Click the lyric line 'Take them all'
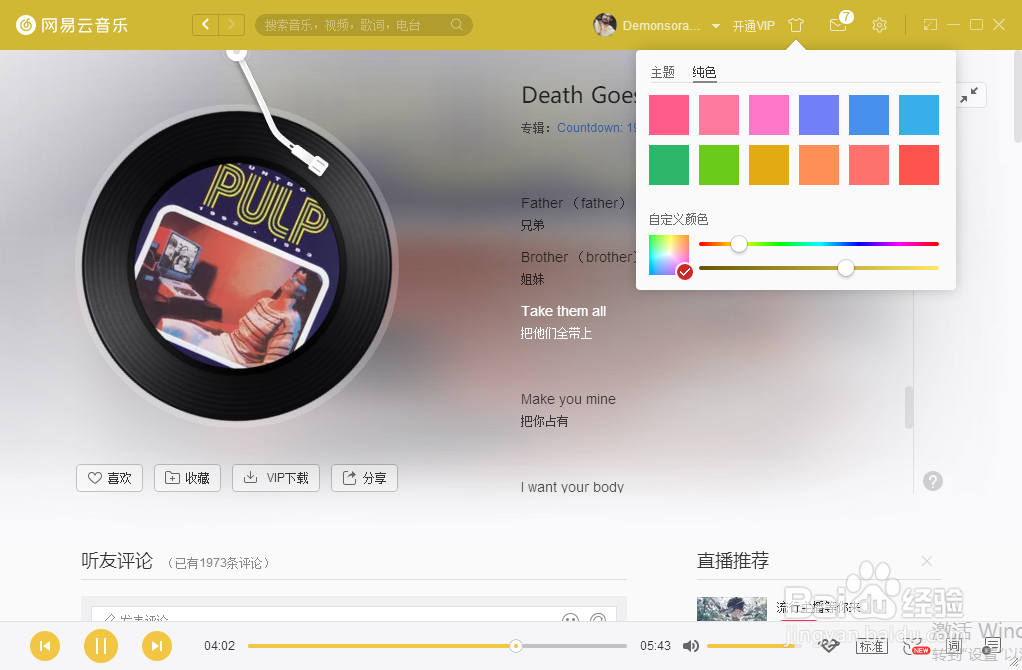 click(x=563, y=311)
